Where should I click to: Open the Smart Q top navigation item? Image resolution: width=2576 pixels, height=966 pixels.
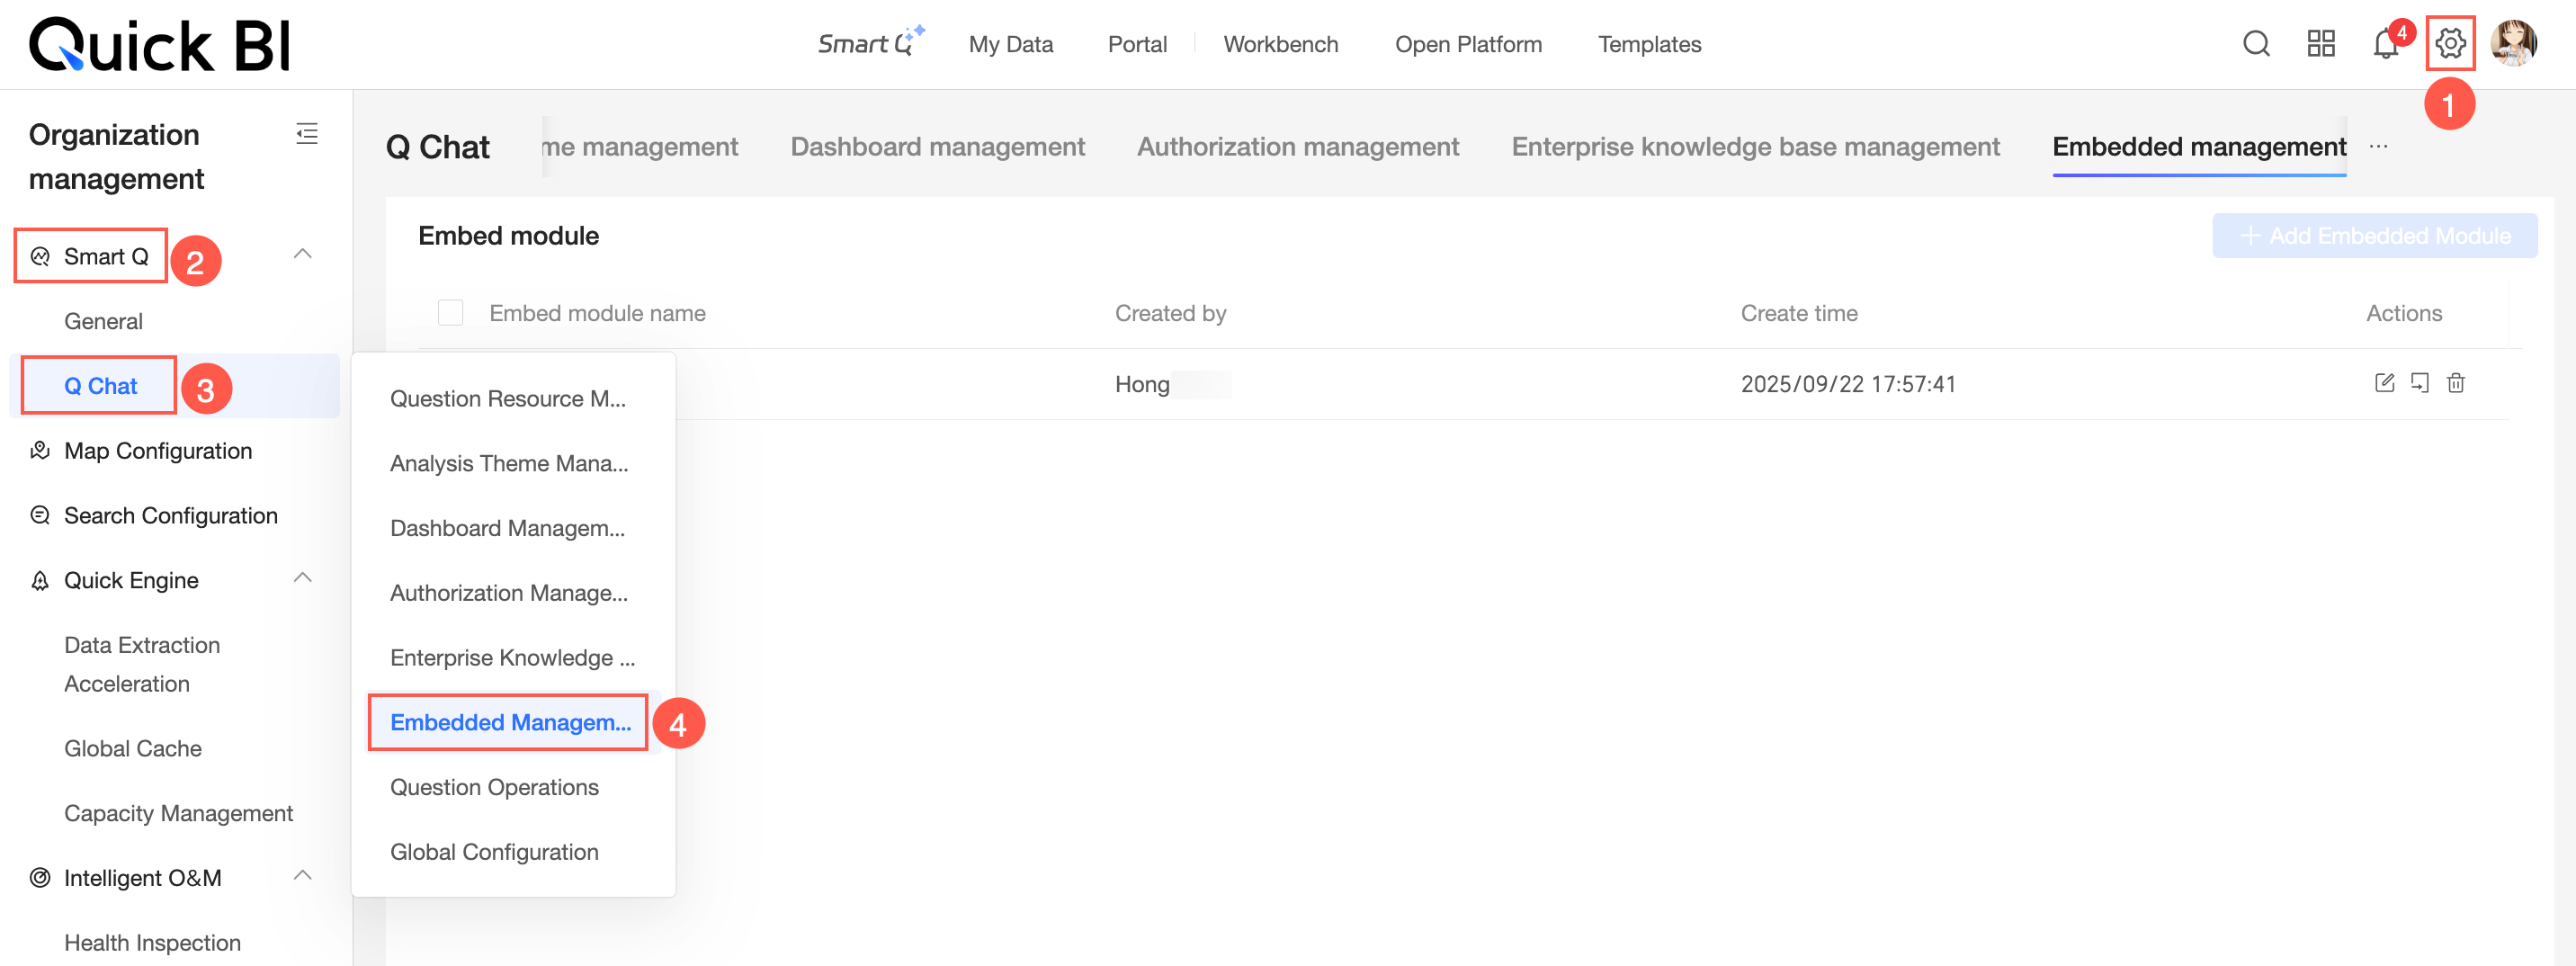pyautogui.click(x=871, y=42)
